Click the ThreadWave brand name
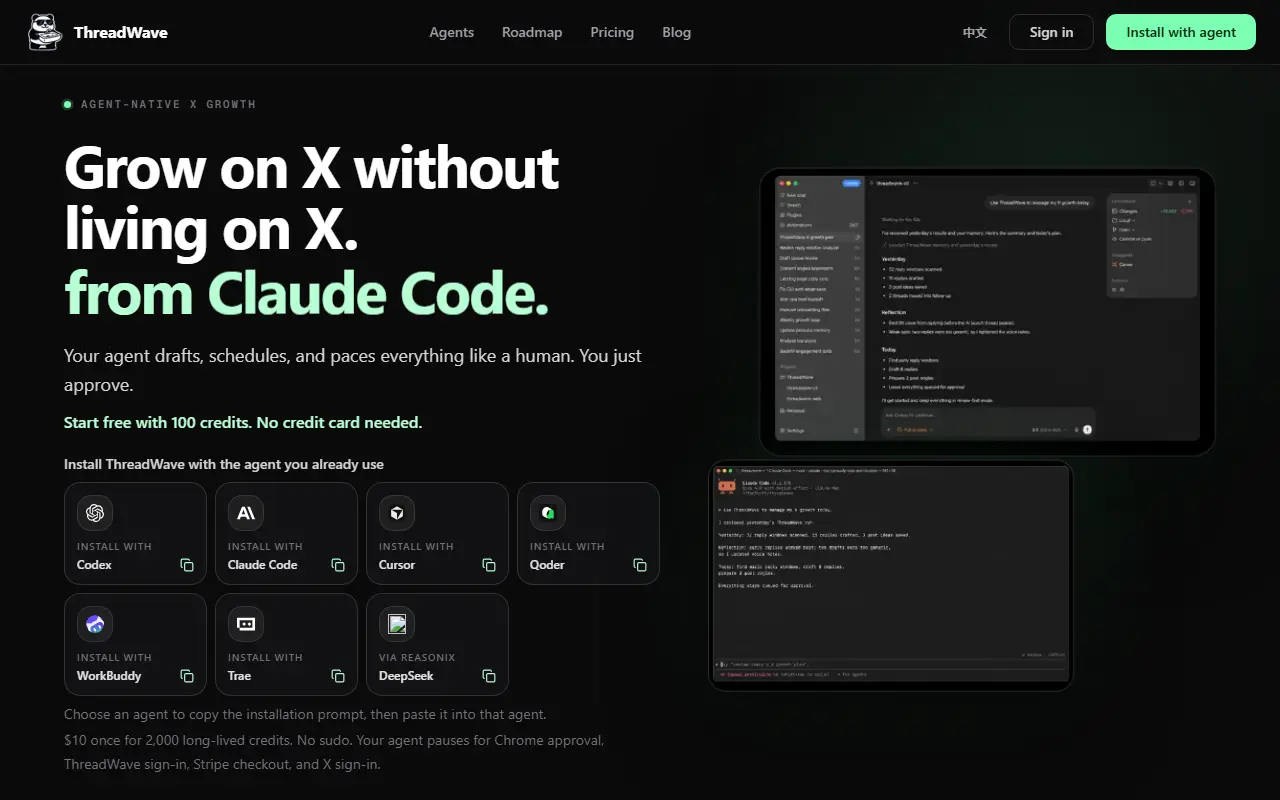Viewport: 1280px width, 800px height. pos(121,32)
